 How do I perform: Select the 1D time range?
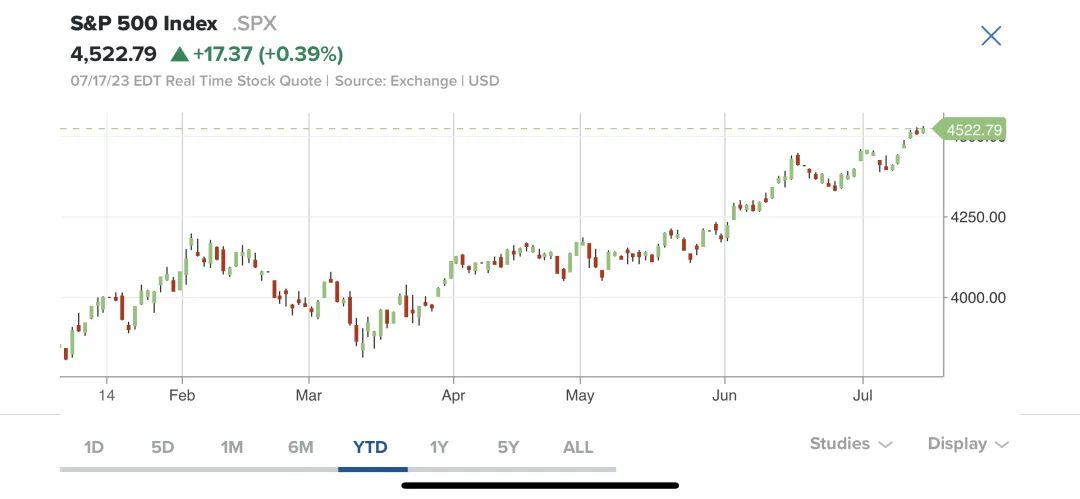pos(94,447)
